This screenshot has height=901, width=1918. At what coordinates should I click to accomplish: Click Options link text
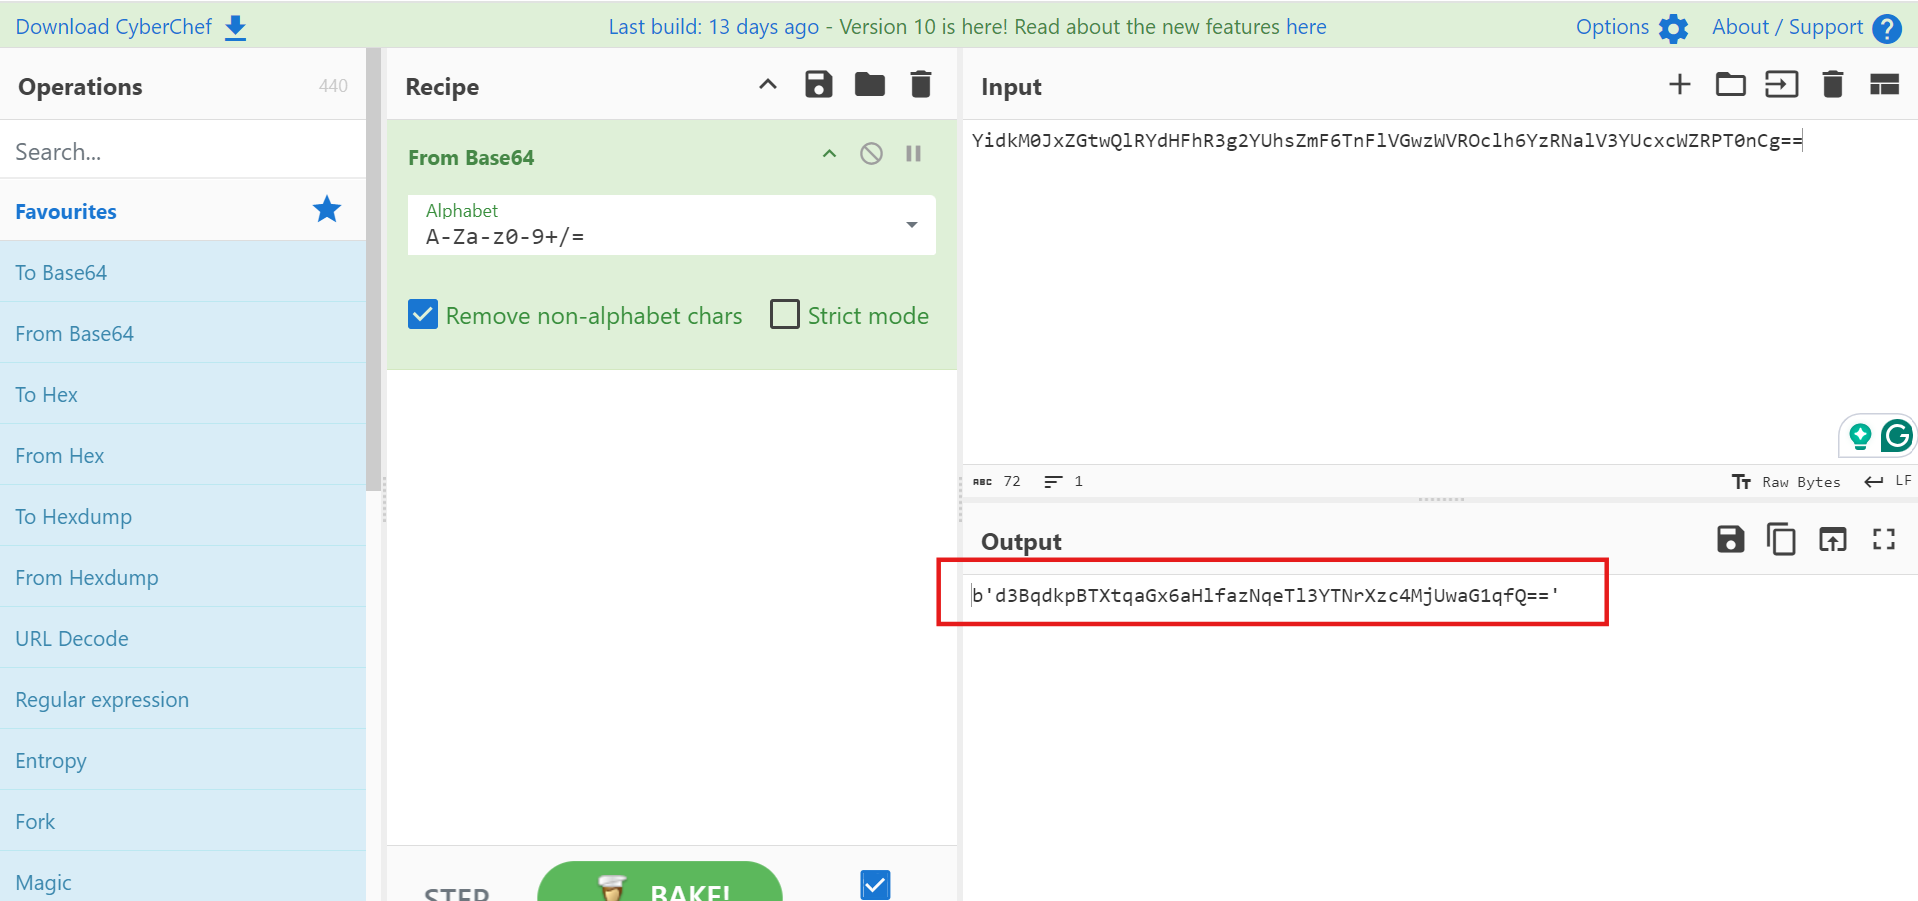click(1612, 27)
